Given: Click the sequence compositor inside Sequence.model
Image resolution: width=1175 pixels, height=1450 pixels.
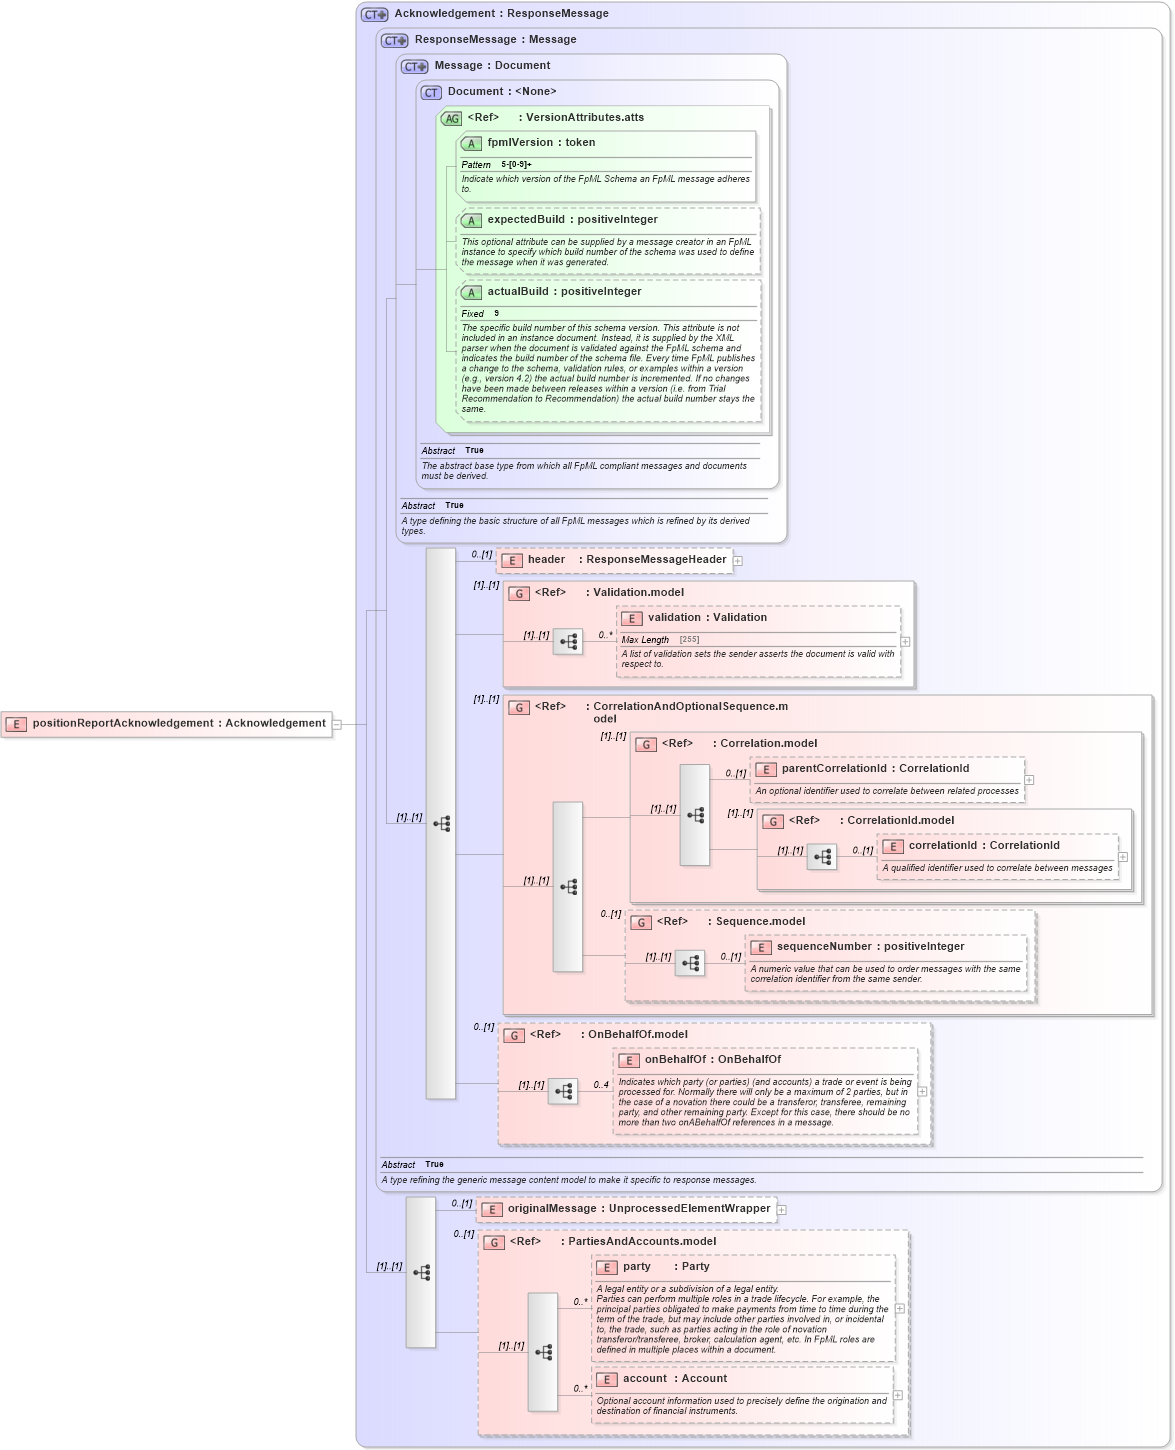Looking at the screenshot, I should point(690,963).
